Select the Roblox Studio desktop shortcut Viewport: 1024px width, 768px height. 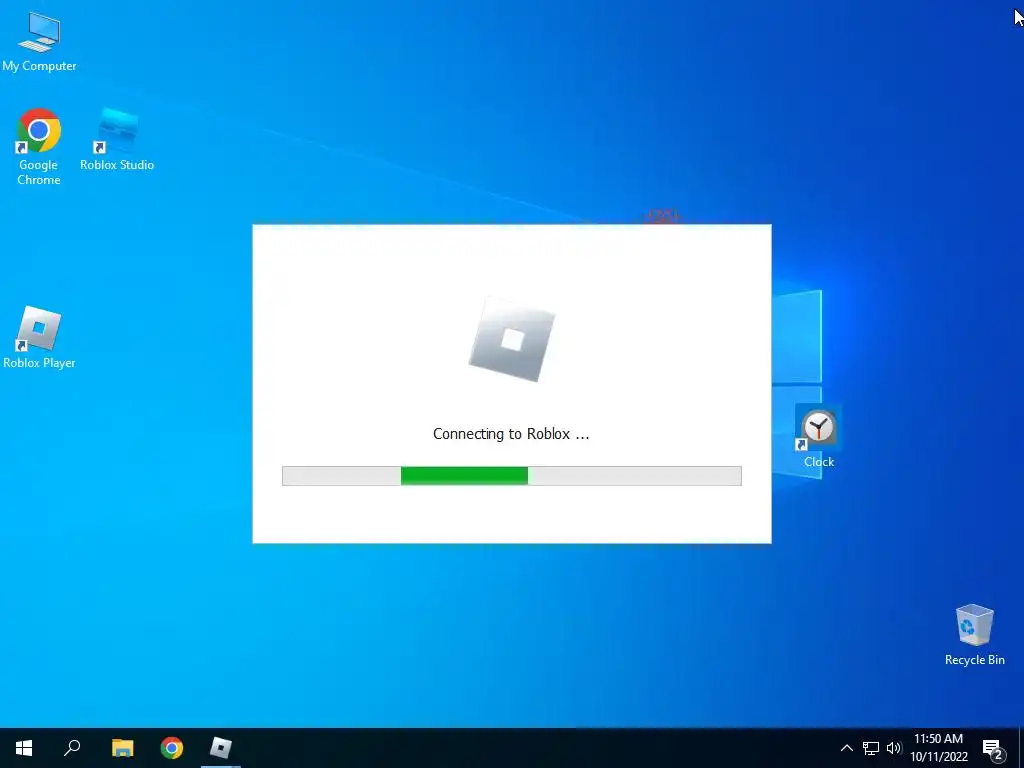(117, 140)
